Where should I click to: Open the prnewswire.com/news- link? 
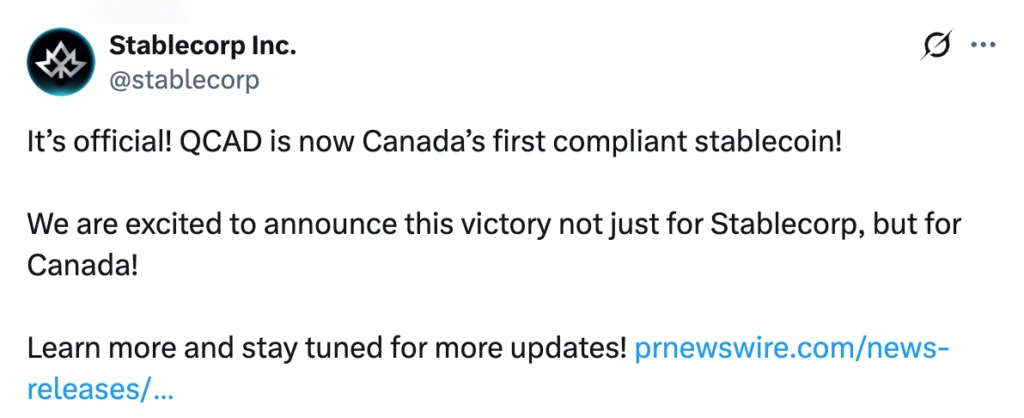coord(792,349)
